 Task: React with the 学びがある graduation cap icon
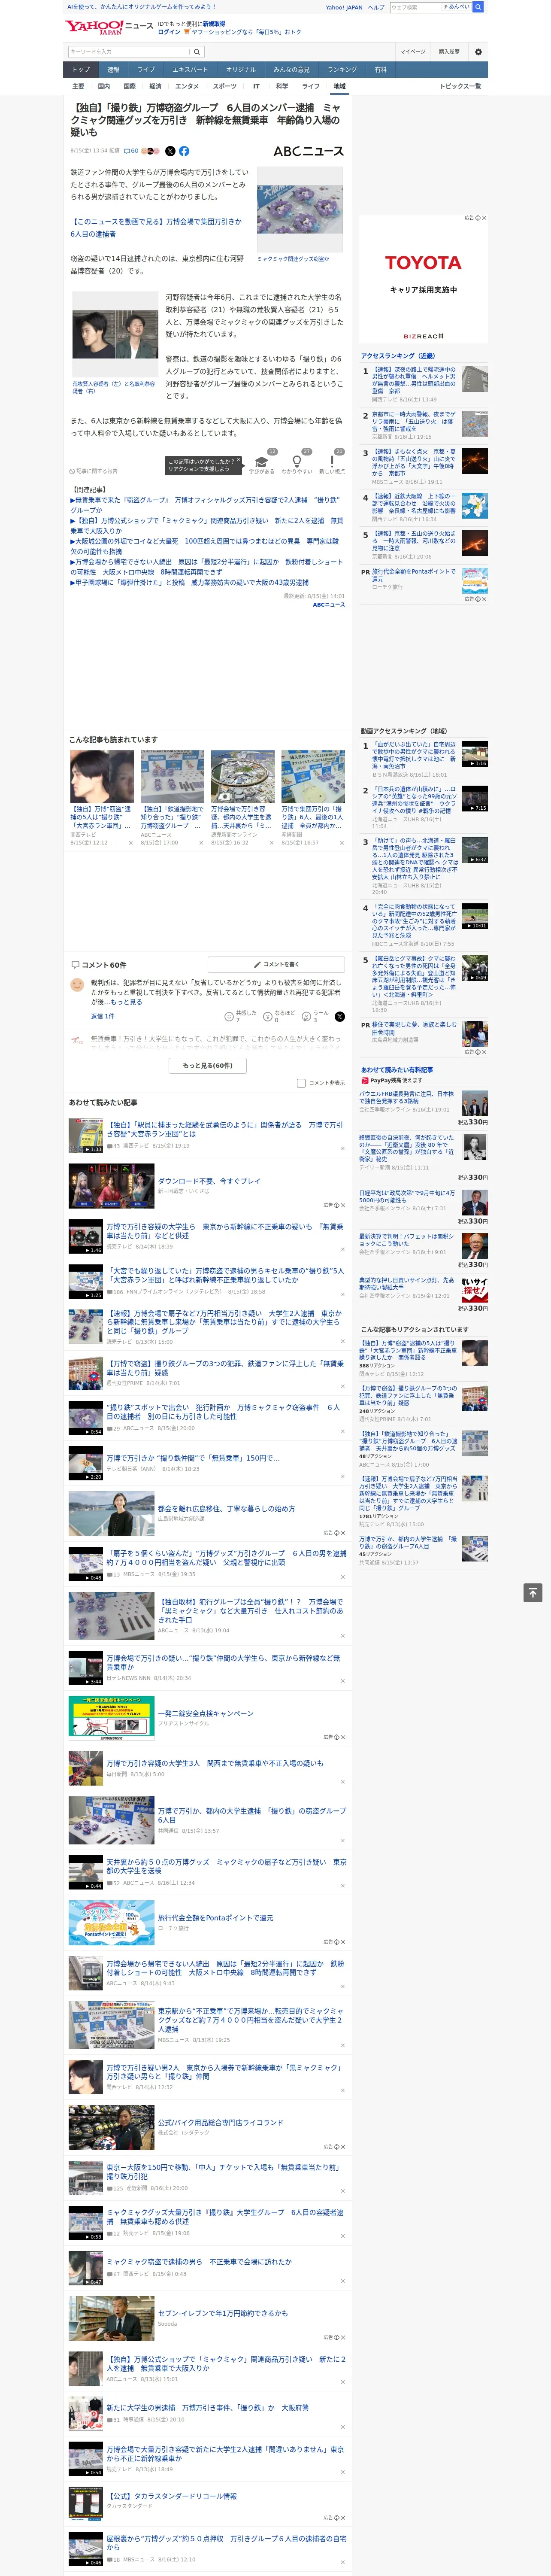(x=262, y=463)
